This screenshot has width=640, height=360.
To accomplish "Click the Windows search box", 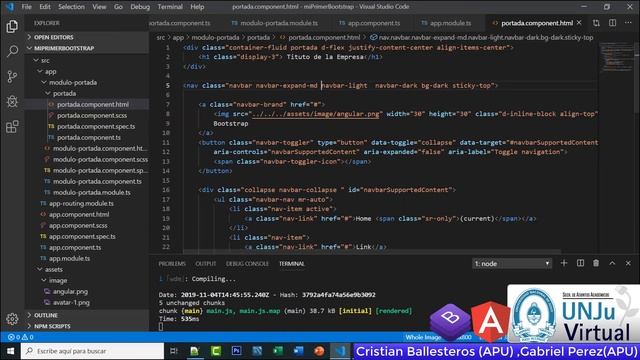I will tap(93, 351).
